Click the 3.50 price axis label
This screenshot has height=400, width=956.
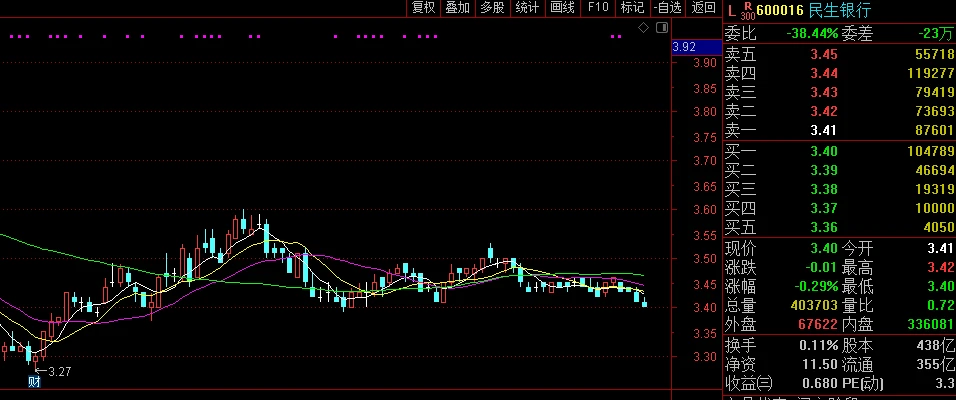704,259
